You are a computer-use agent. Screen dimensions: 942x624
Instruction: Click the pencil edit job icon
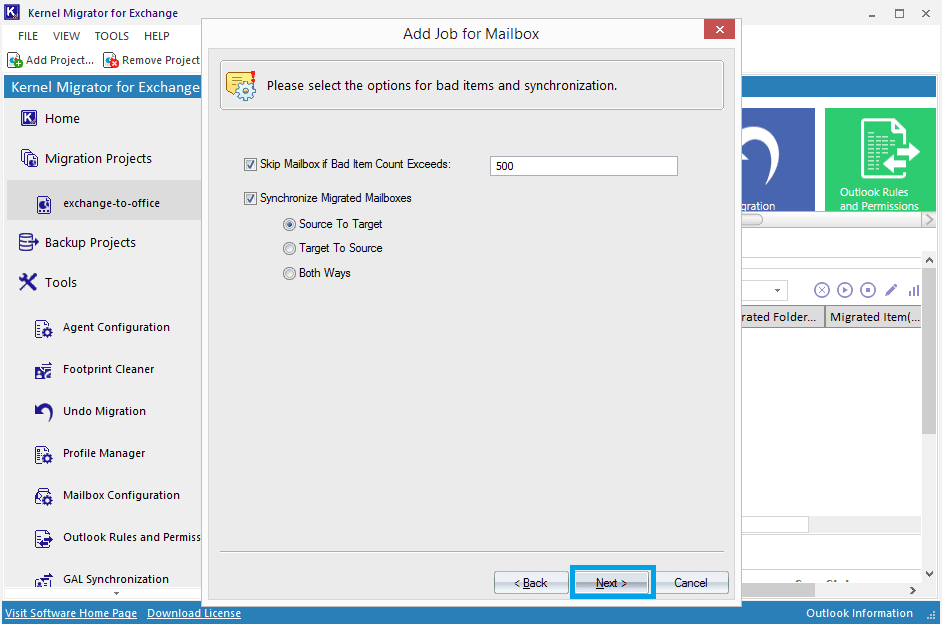(x=891, y=291)
